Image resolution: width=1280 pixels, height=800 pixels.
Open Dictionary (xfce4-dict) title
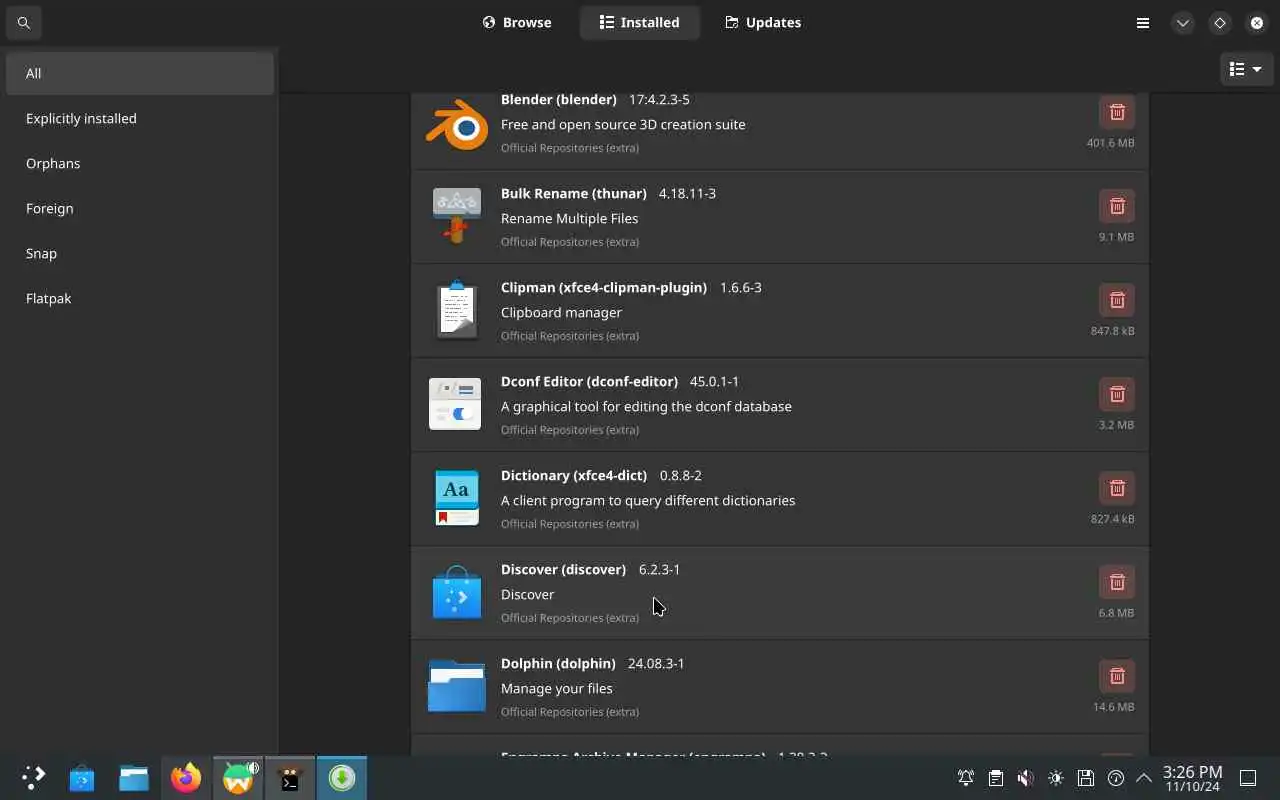[574, 475]
